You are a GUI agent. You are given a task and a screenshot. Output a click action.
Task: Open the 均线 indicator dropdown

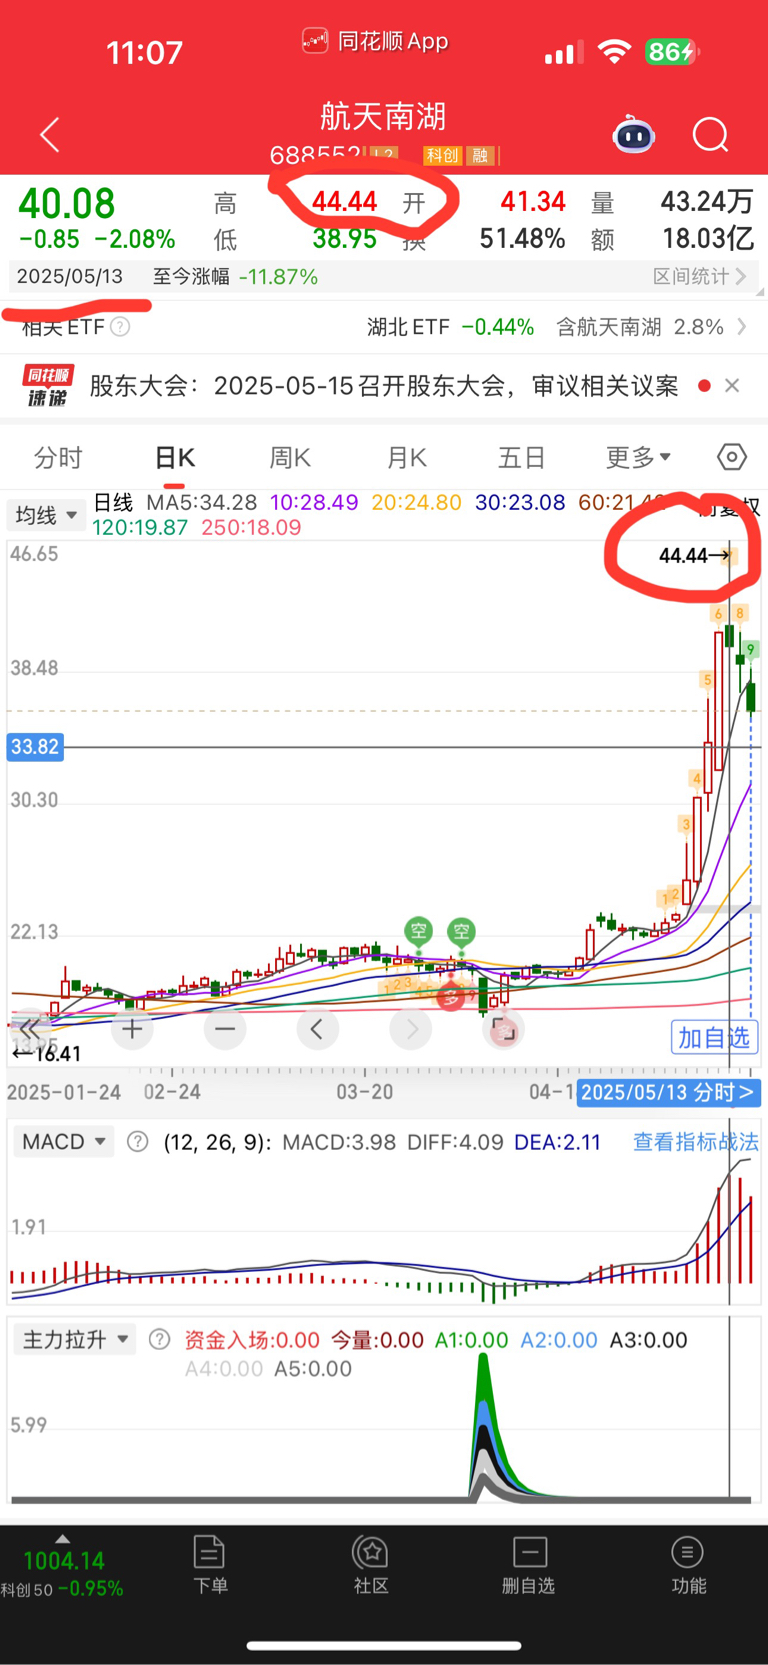pyautogui.click(x=45, y=515)
